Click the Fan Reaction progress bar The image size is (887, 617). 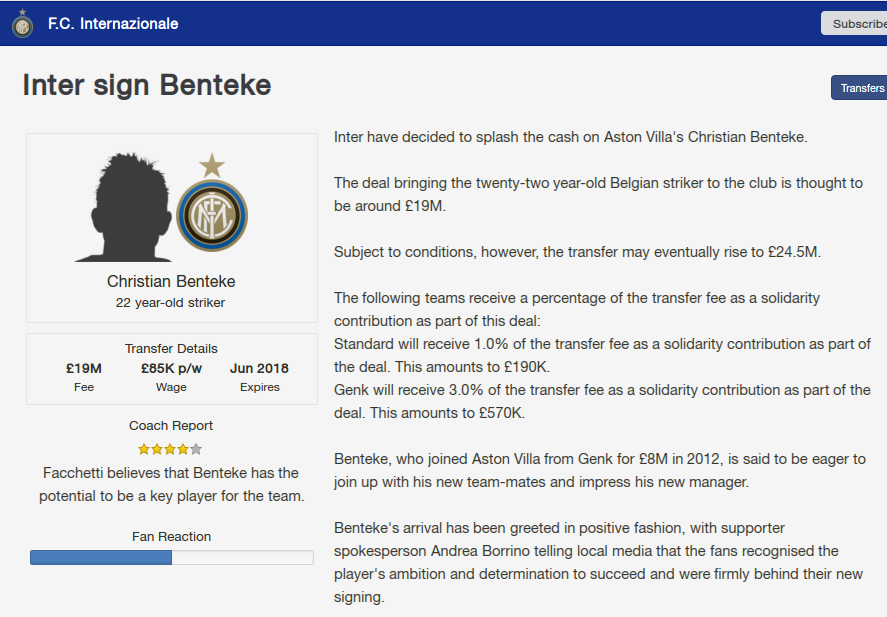171,558
